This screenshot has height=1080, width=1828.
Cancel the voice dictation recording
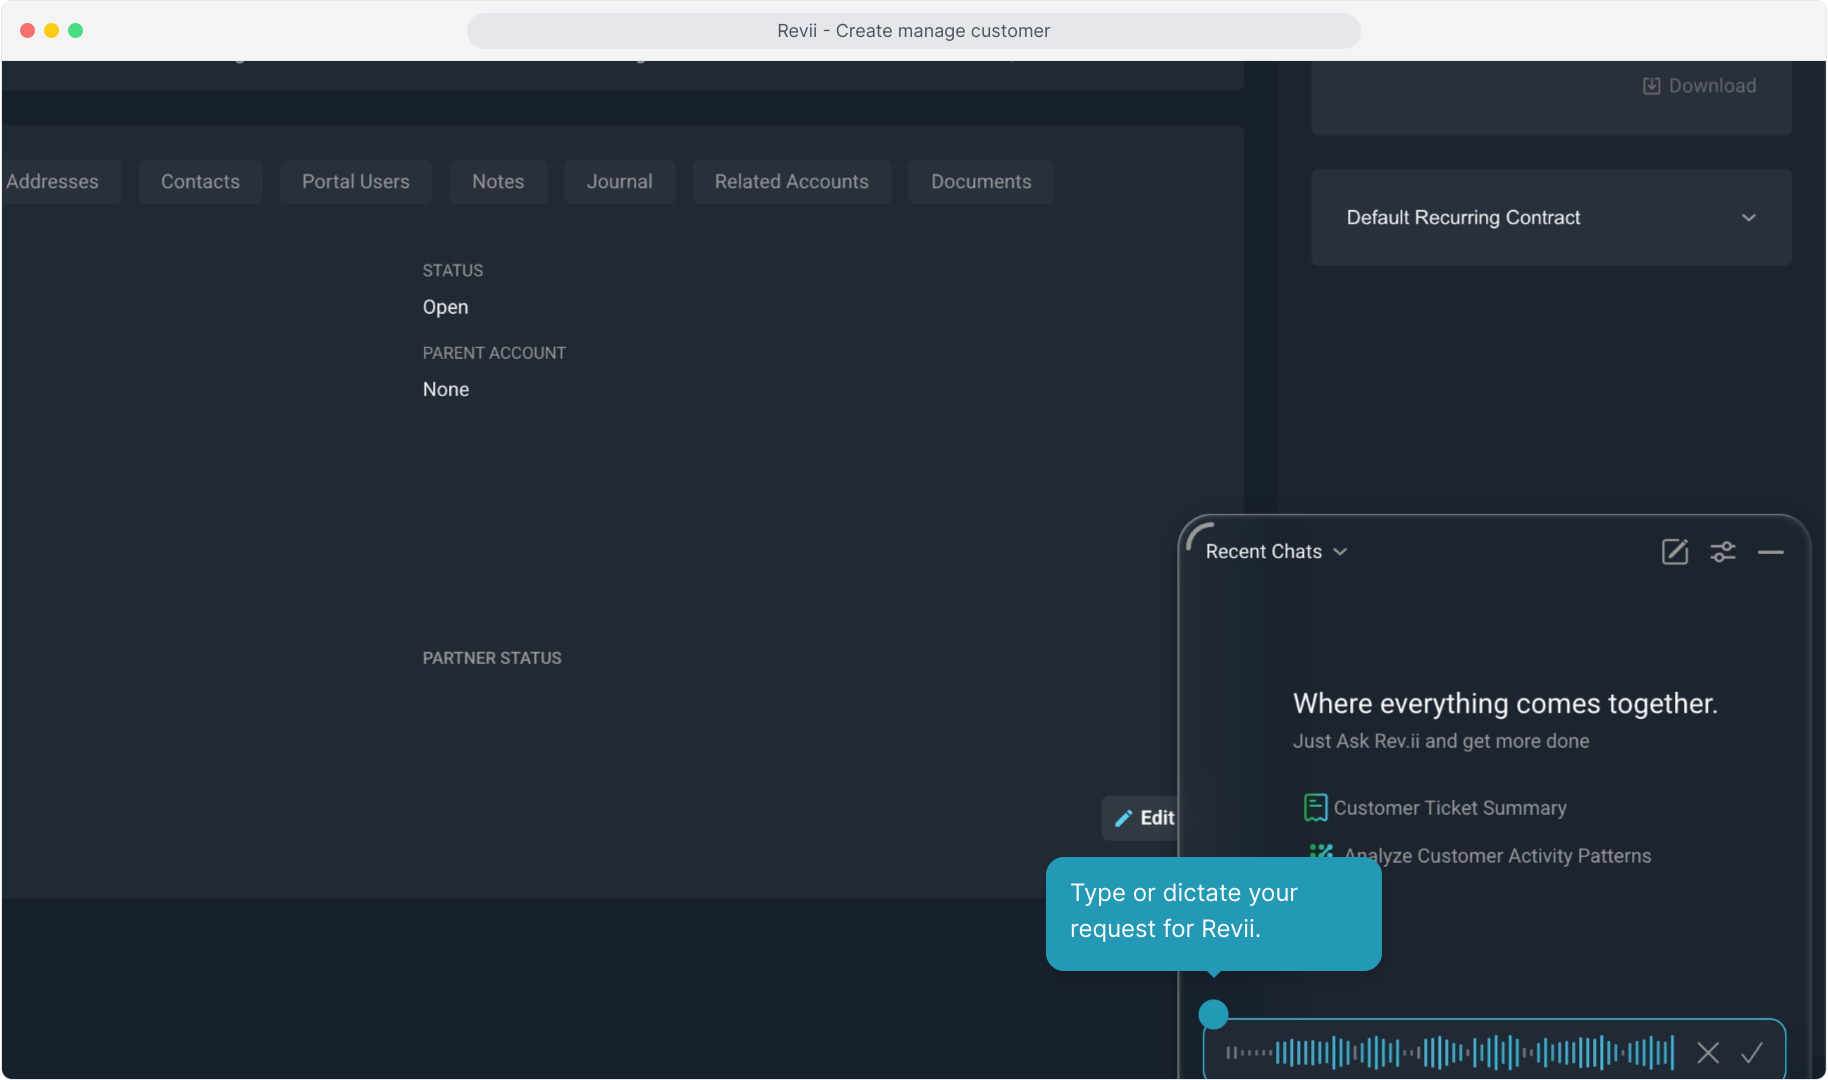(1707, 1053)
